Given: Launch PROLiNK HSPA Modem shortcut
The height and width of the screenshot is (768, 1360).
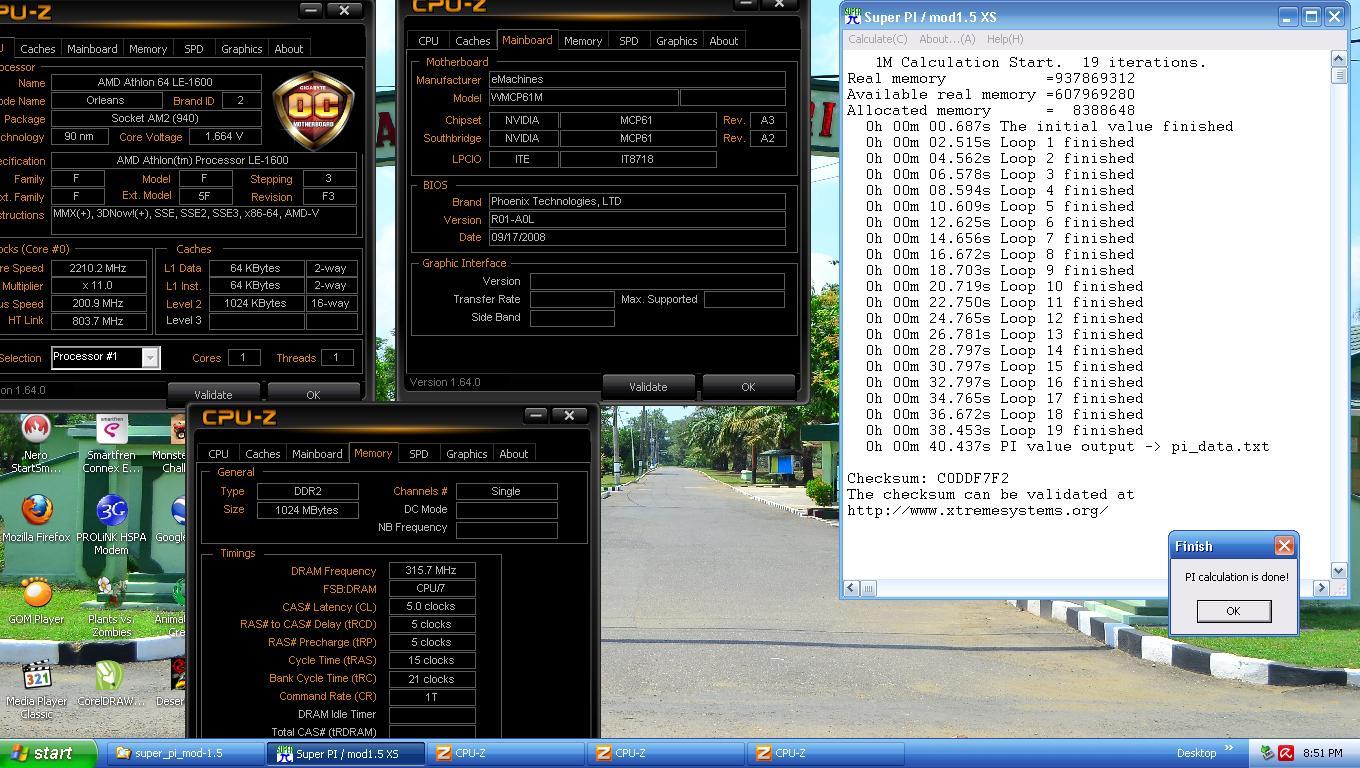Looking at the screenshot, I should click(111, 525).
